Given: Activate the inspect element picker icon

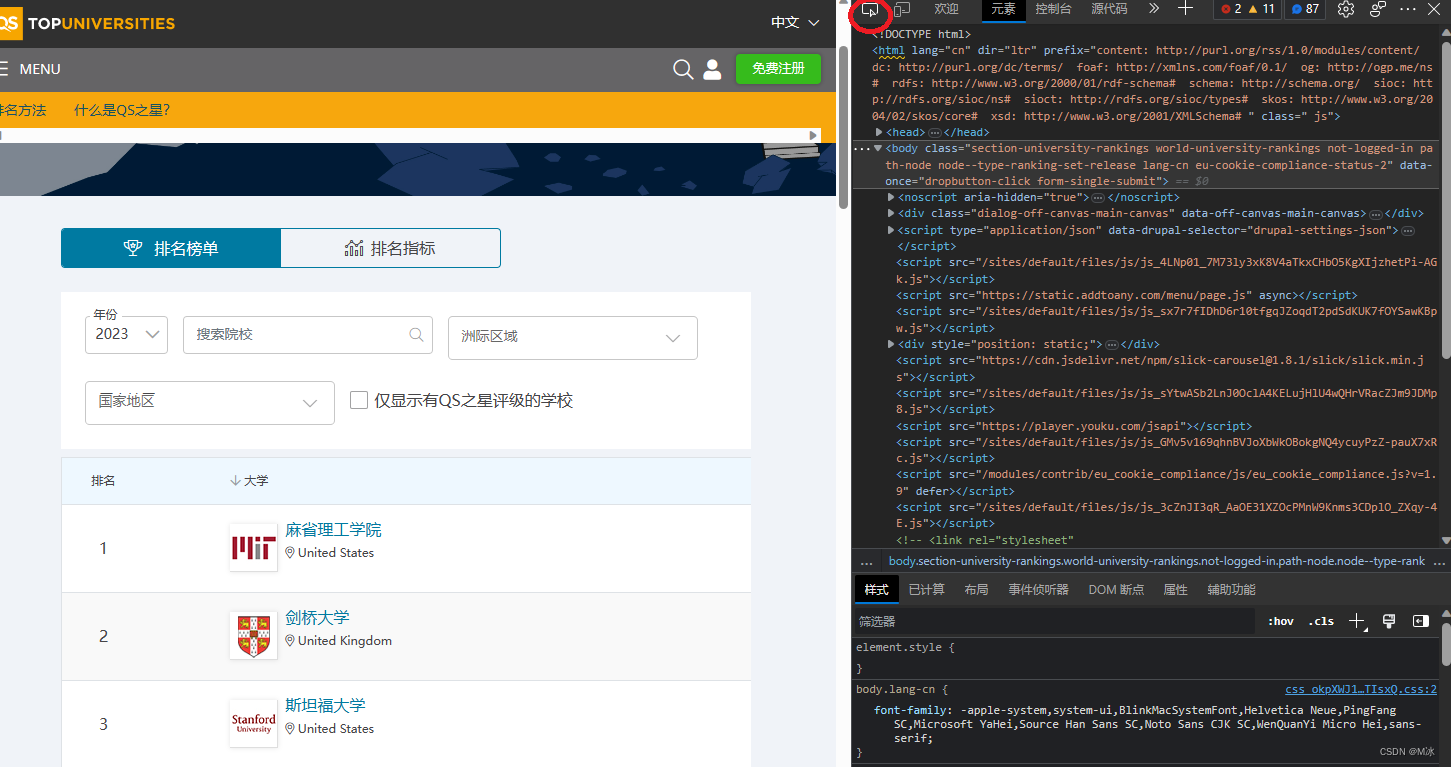Looking at the screenshot, I should (x=870, y=10).
